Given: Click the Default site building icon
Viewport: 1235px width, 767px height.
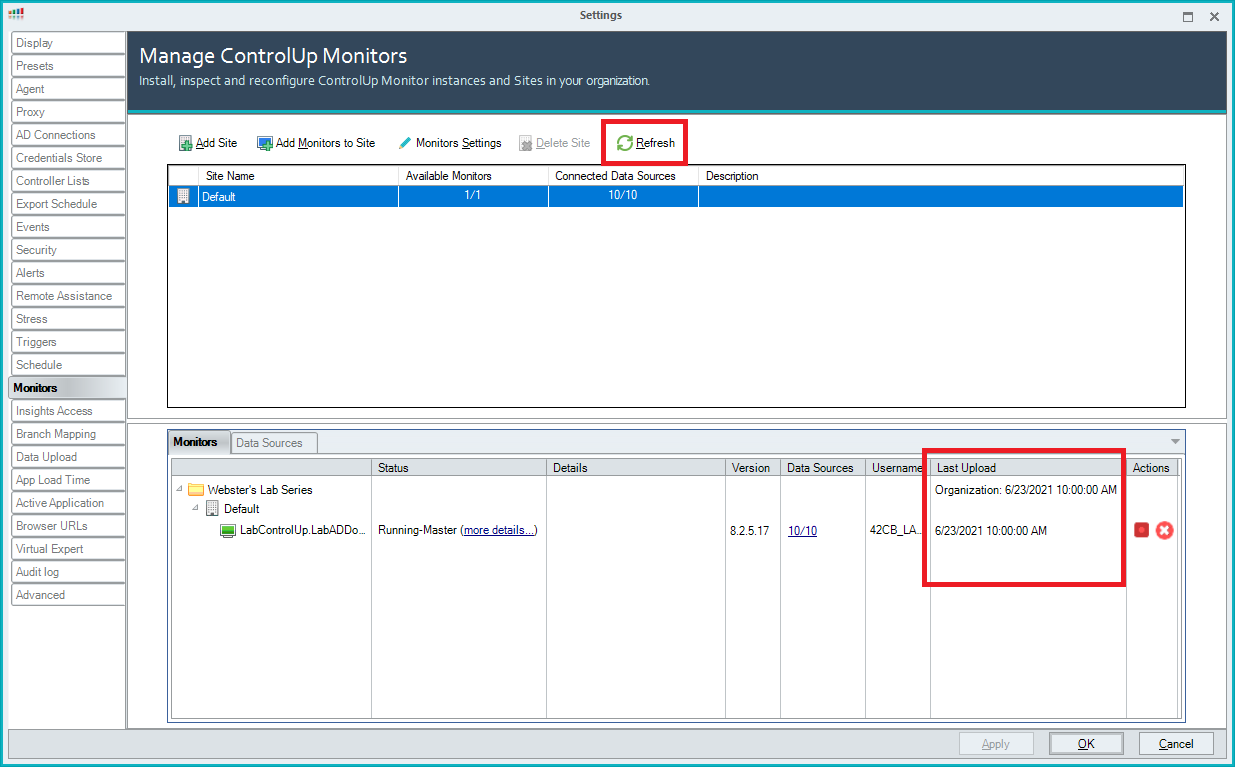Looking at the screenshot, I should (211, 509).
